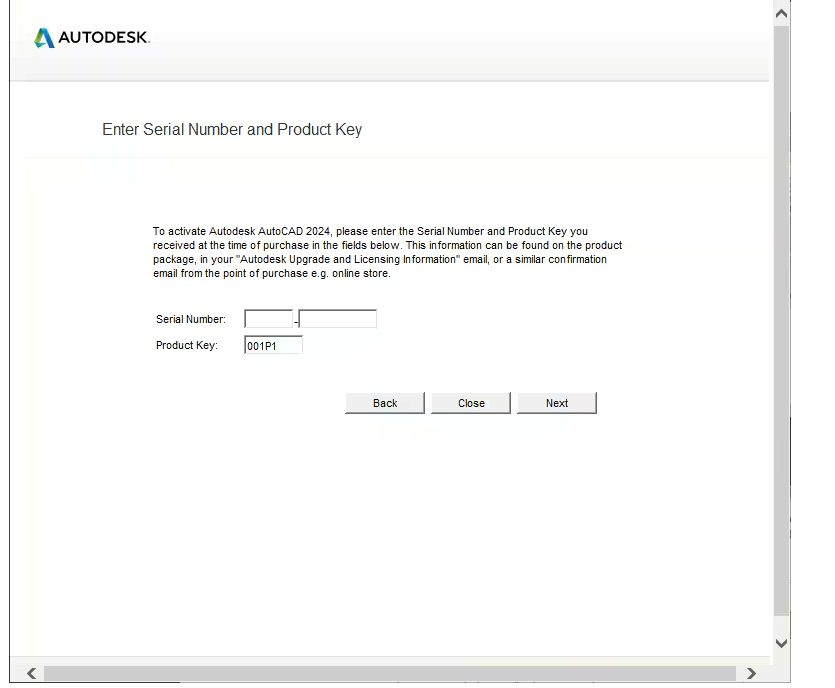Focus the second Serial Number field

338,319
